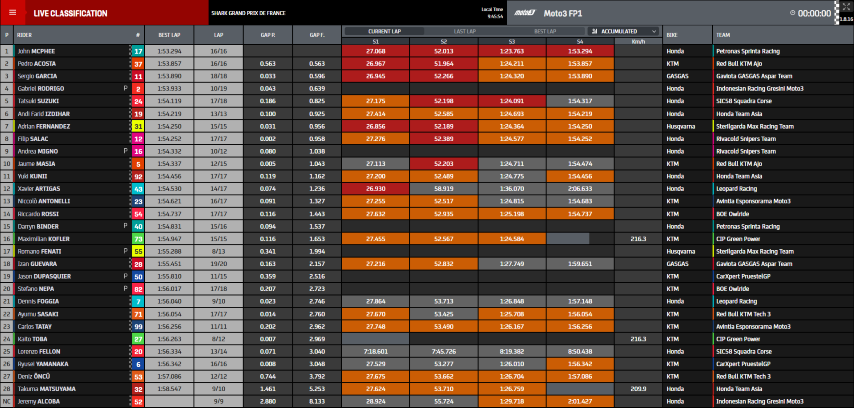Click the TEAM column header
Image resolution: width=854 pixels, height=408 pixels.
[783, 35]
